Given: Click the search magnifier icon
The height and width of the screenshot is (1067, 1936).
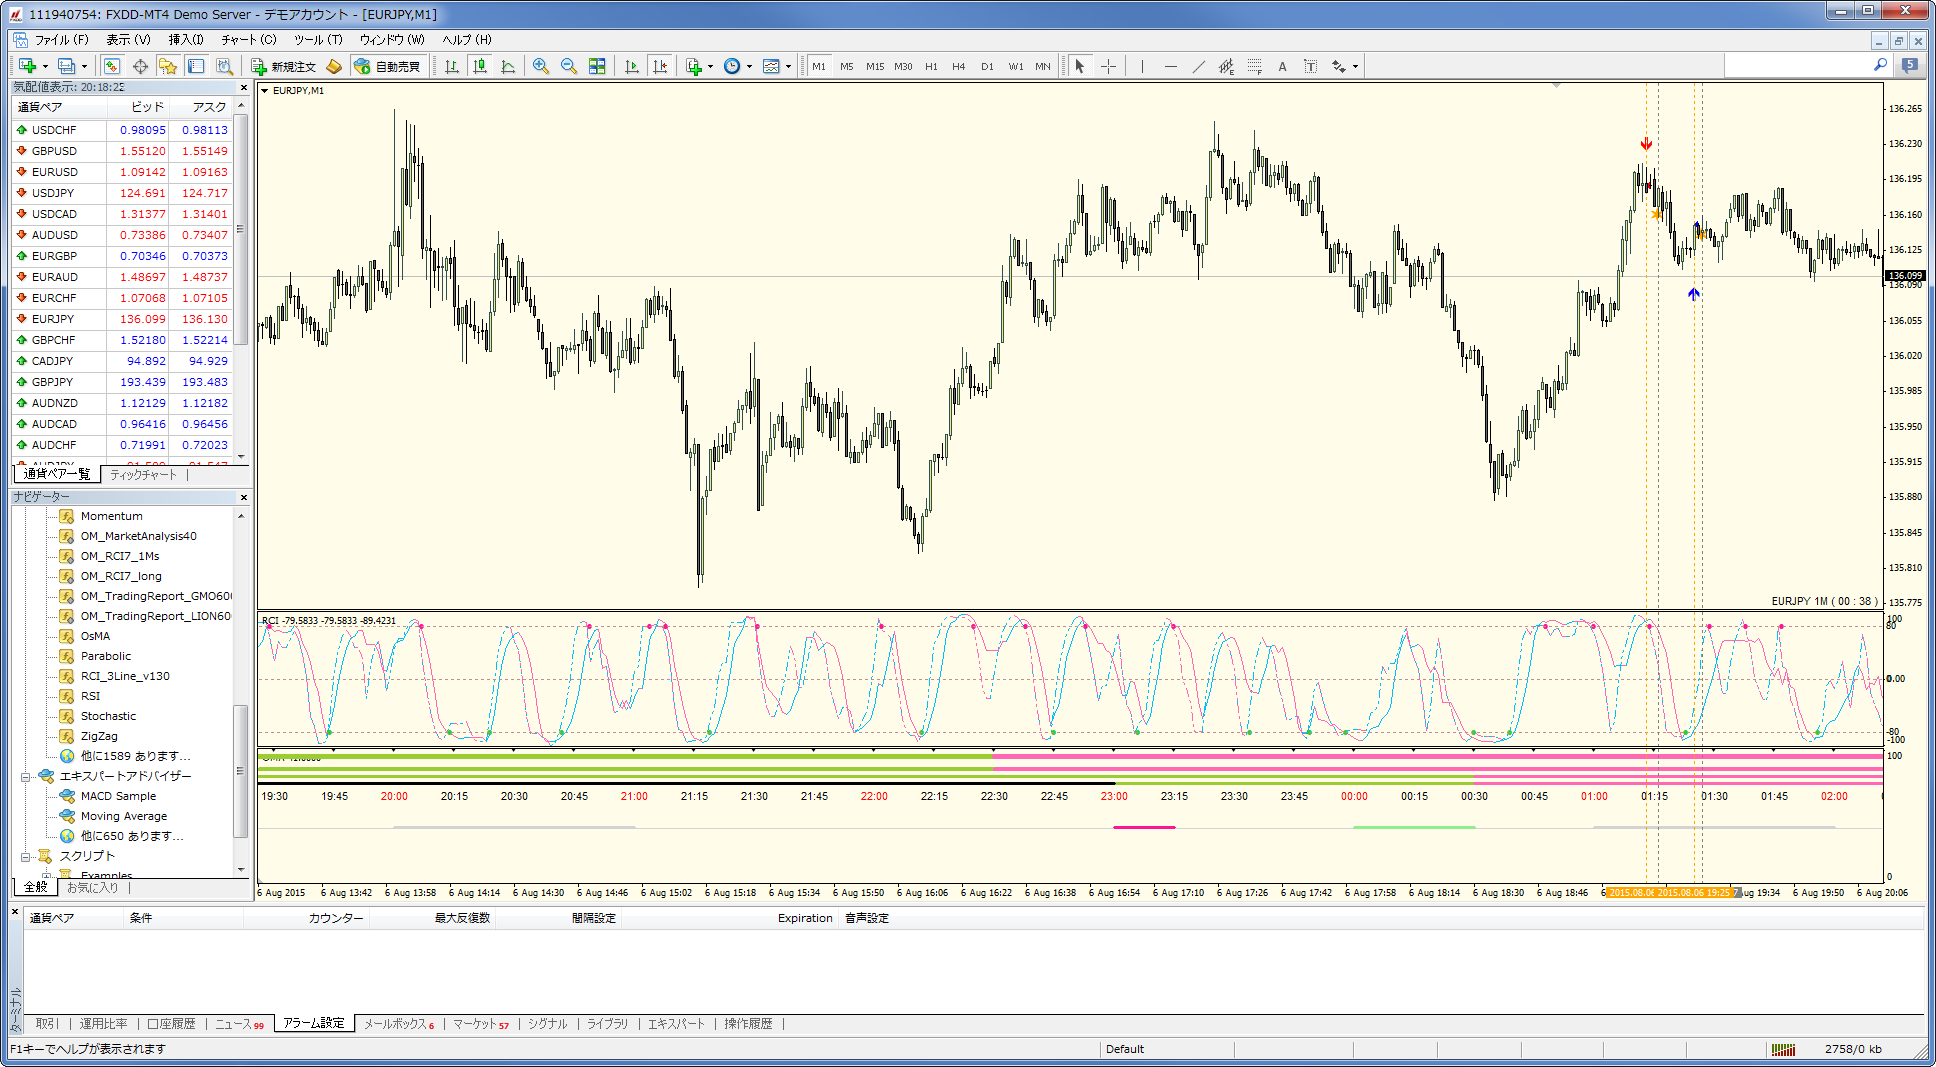Looking at the screenshot, I should (x=1880, y=65).
